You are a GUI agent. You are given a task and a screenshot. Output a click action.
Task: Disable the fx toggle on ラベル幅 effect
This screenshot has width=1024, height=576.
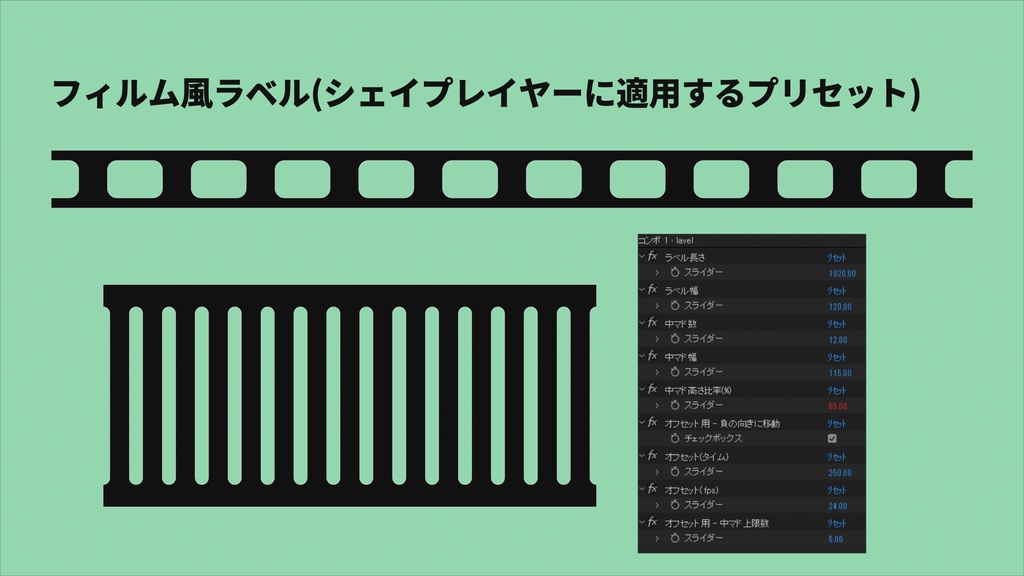tap(650, 291)
